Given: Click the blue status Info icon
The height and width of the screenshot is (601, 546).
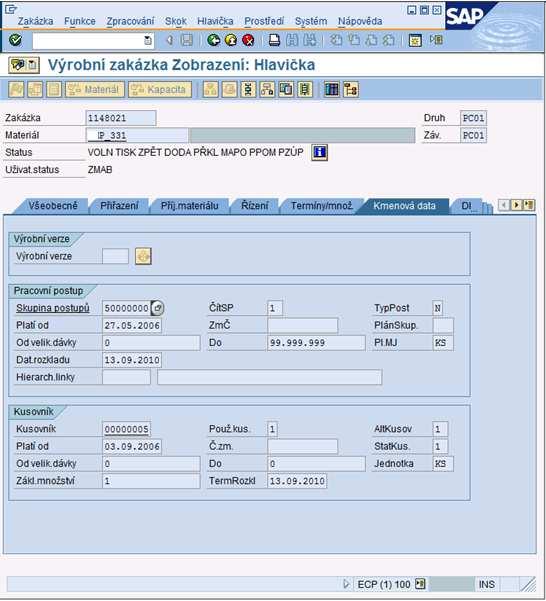Looking at the screenshot, I should (320, 153).
